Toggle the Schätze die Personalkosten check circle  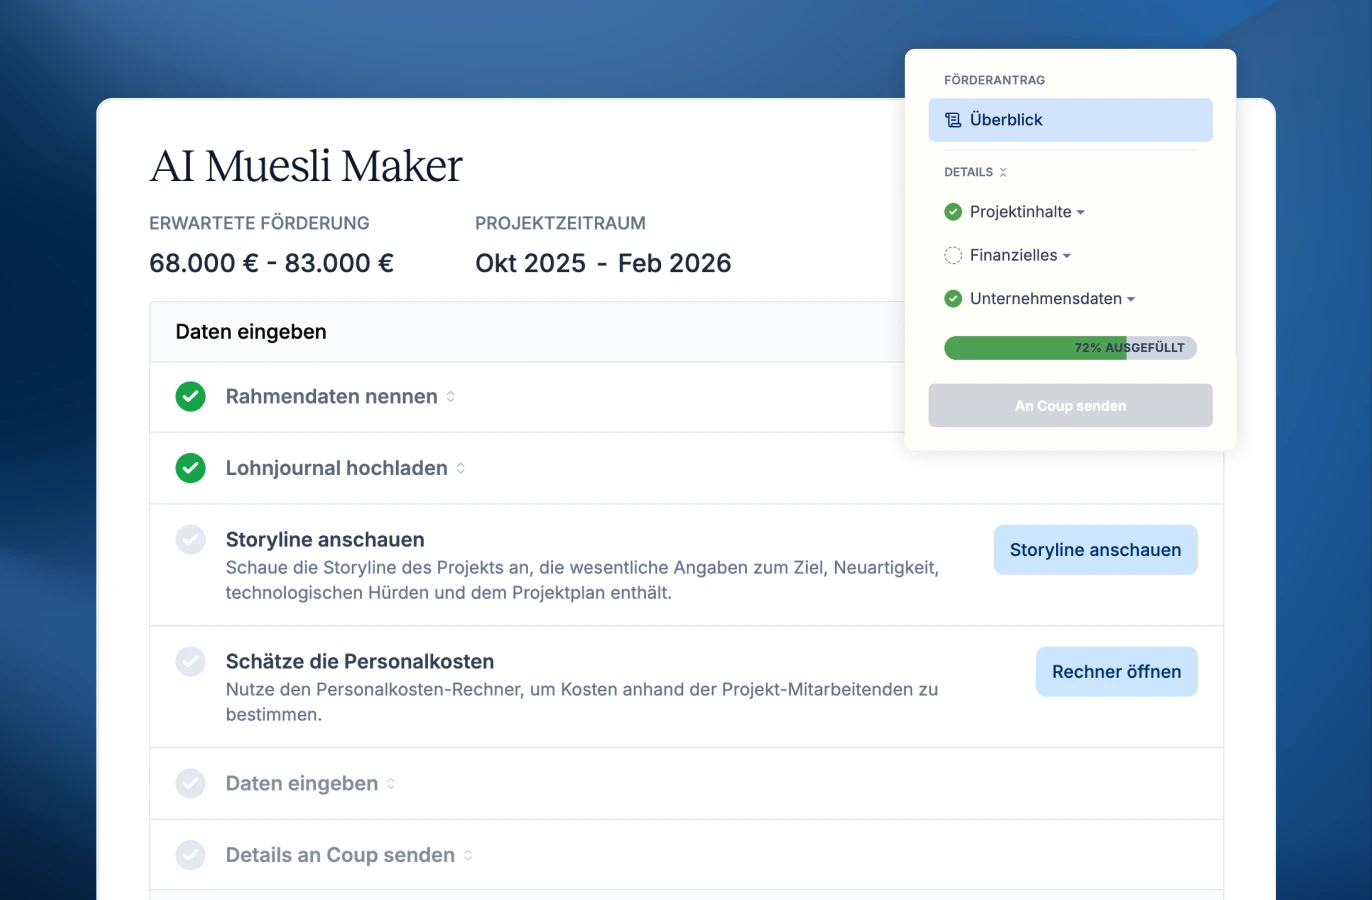(x=190, y=662)
